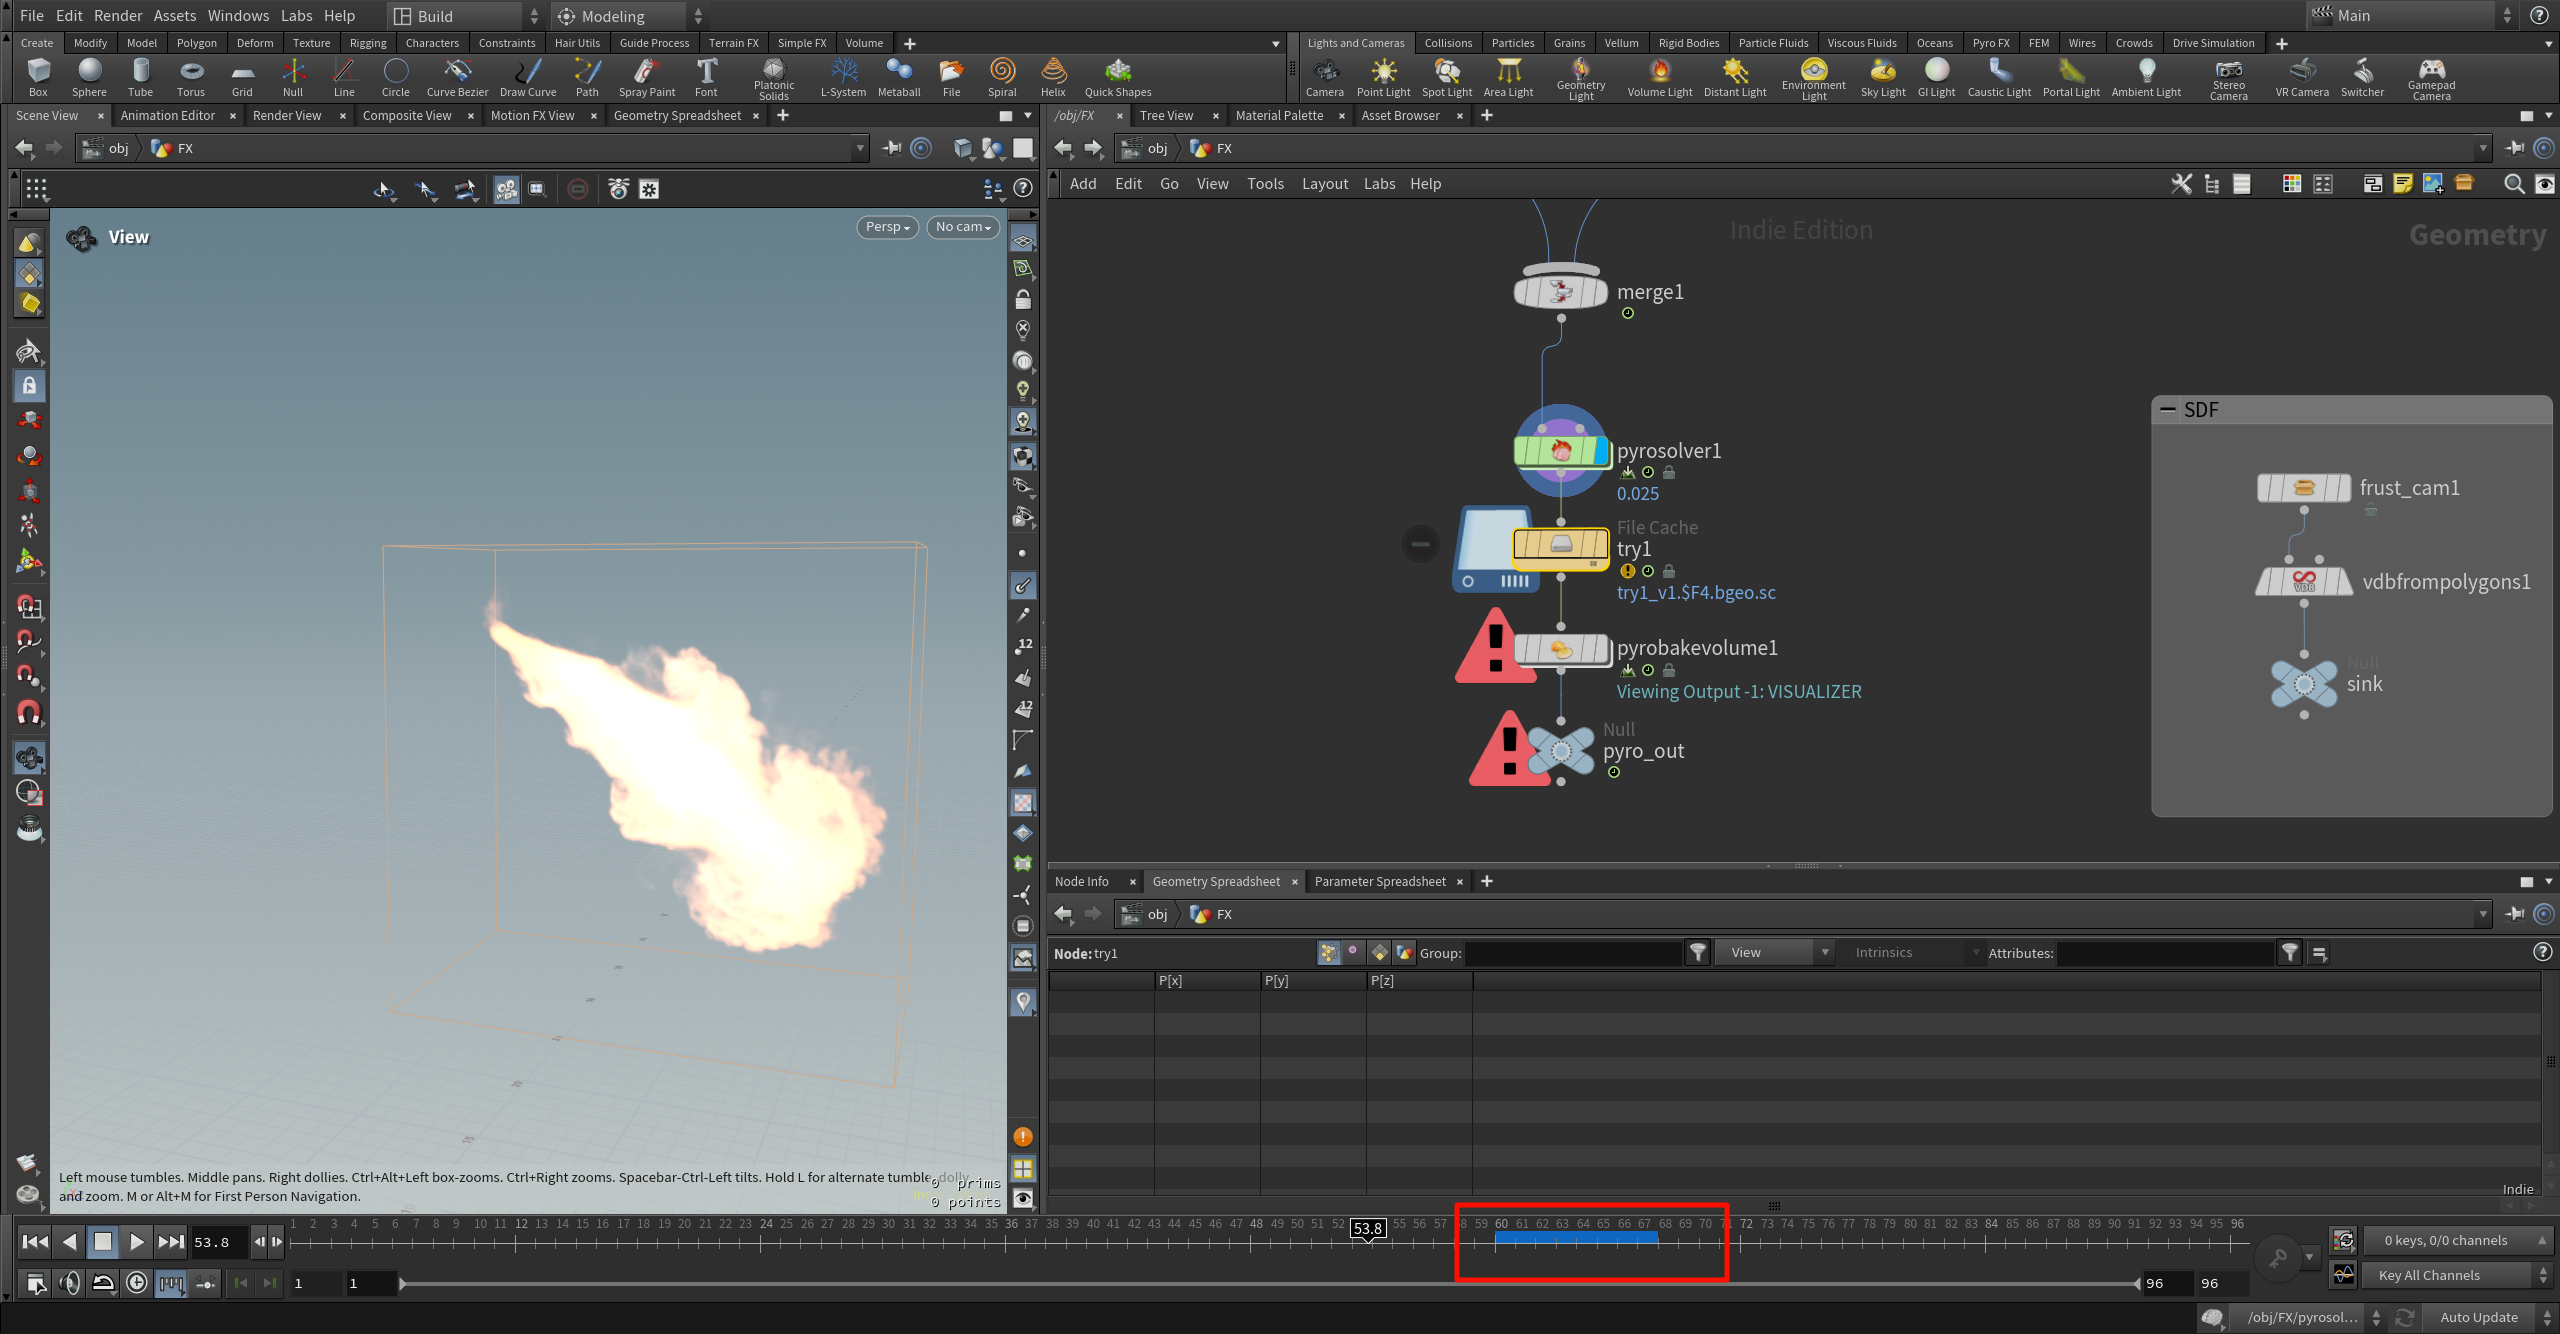Select the Metaball shelf tool
The width and height of the screenshot is (2560, 1334).
coord(899,77)
